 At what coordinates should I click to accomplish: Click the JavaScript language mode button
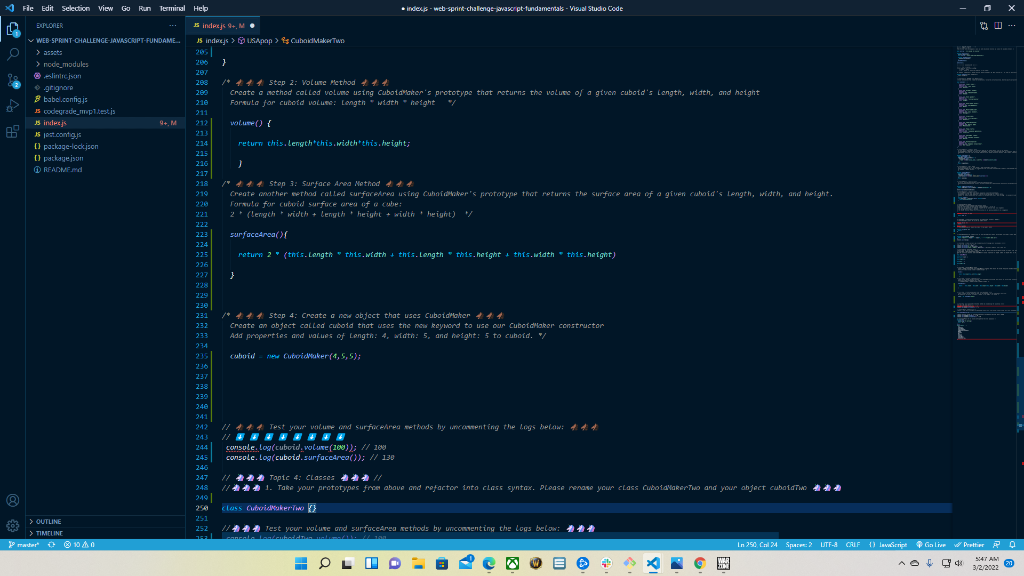(x=888, y=545)
